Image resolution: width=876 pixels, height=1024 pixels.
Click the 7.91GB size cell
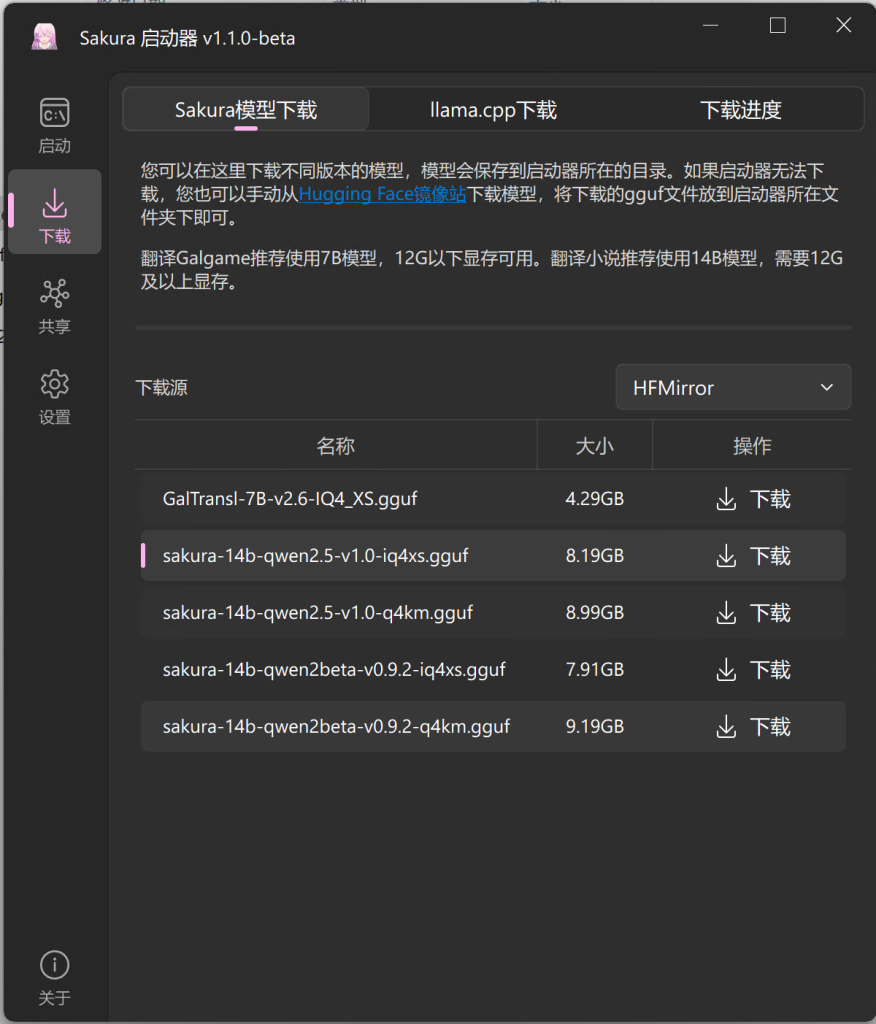click(594, 669)
